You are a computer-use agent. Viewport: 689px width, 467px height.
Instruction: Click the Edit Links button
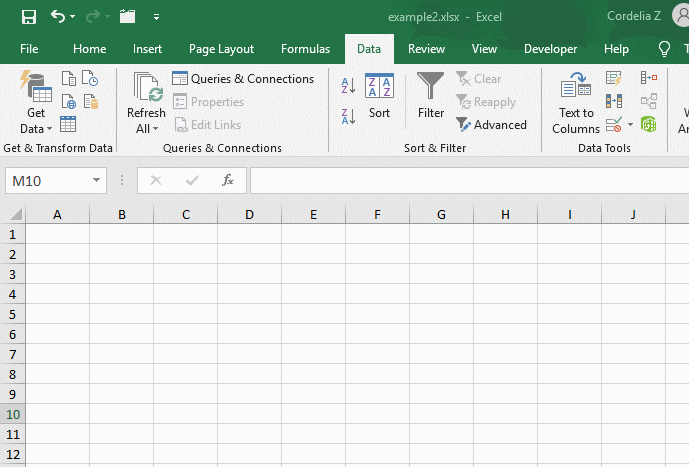207,125
